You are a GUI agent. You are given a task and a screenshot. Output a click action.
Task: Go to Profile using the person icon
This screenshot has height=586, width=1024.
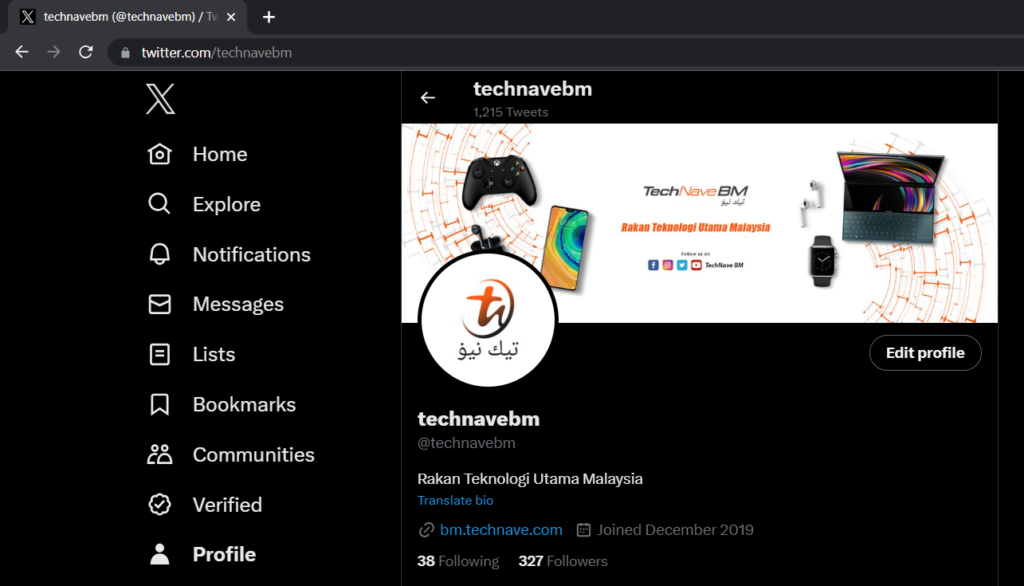(159, 554)
